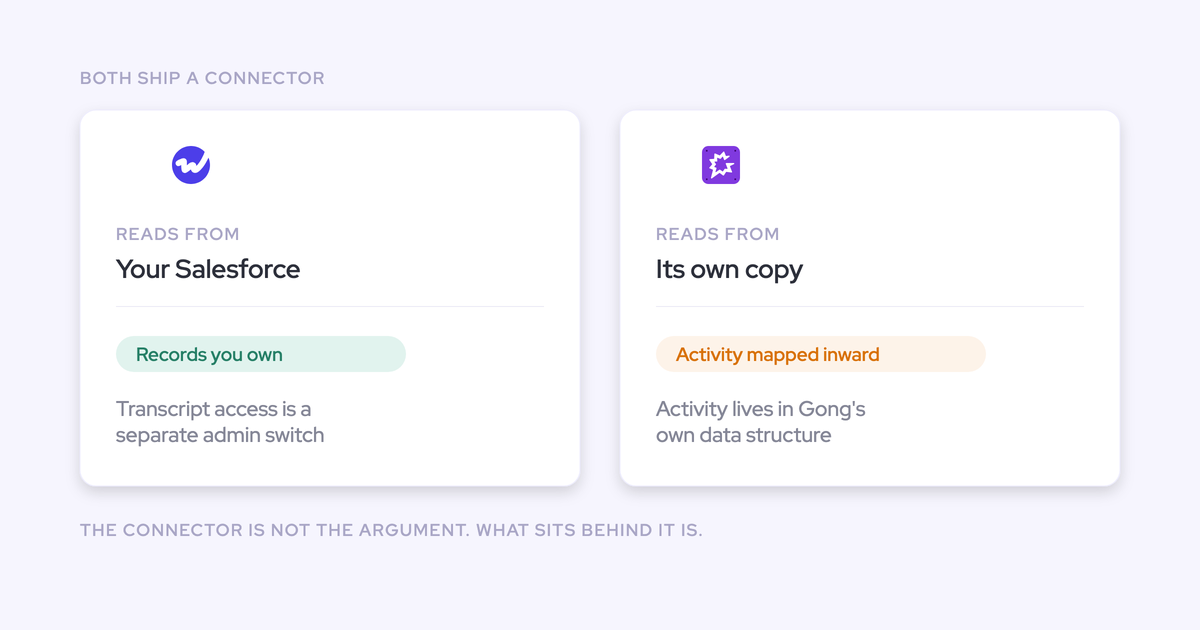Click the 'own data structure' text line
This screenshot has height=630, width=1200.
point(744,435)
